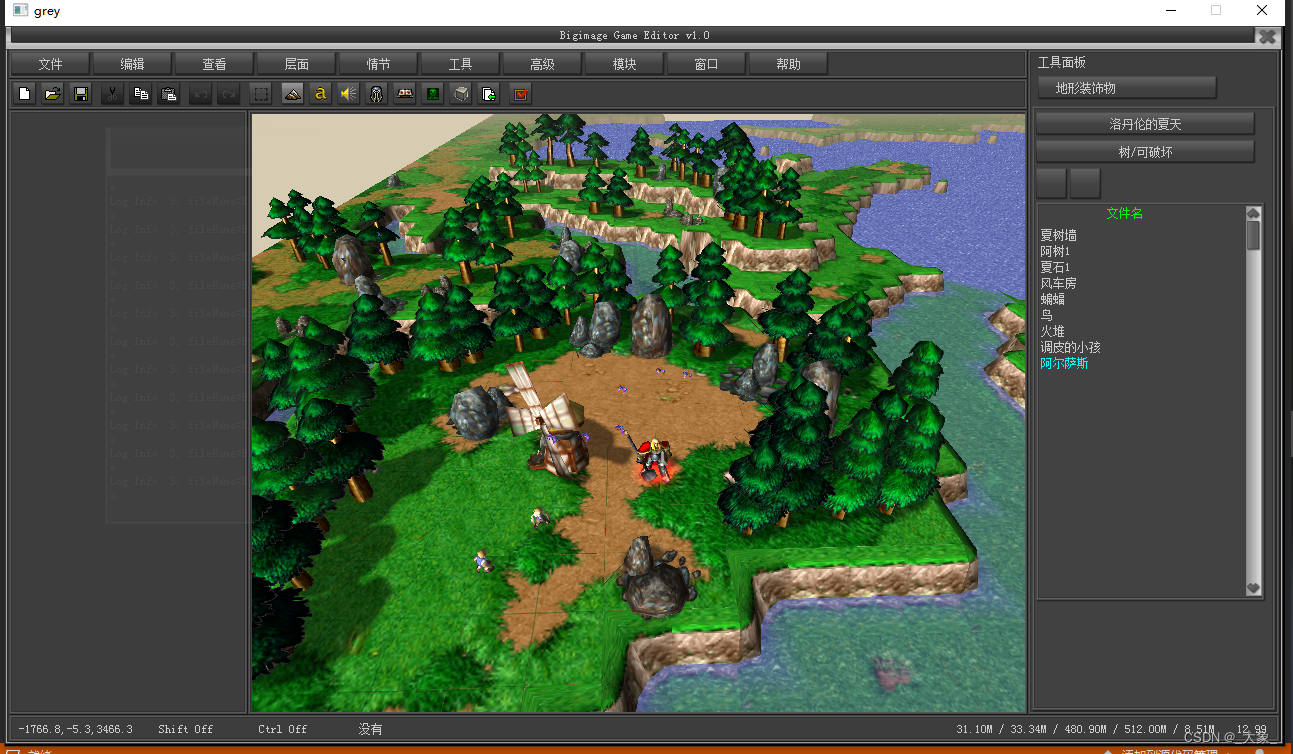1293x754 pixels.
Task: Open the 查看 menu
Action: tap(214, 64)
